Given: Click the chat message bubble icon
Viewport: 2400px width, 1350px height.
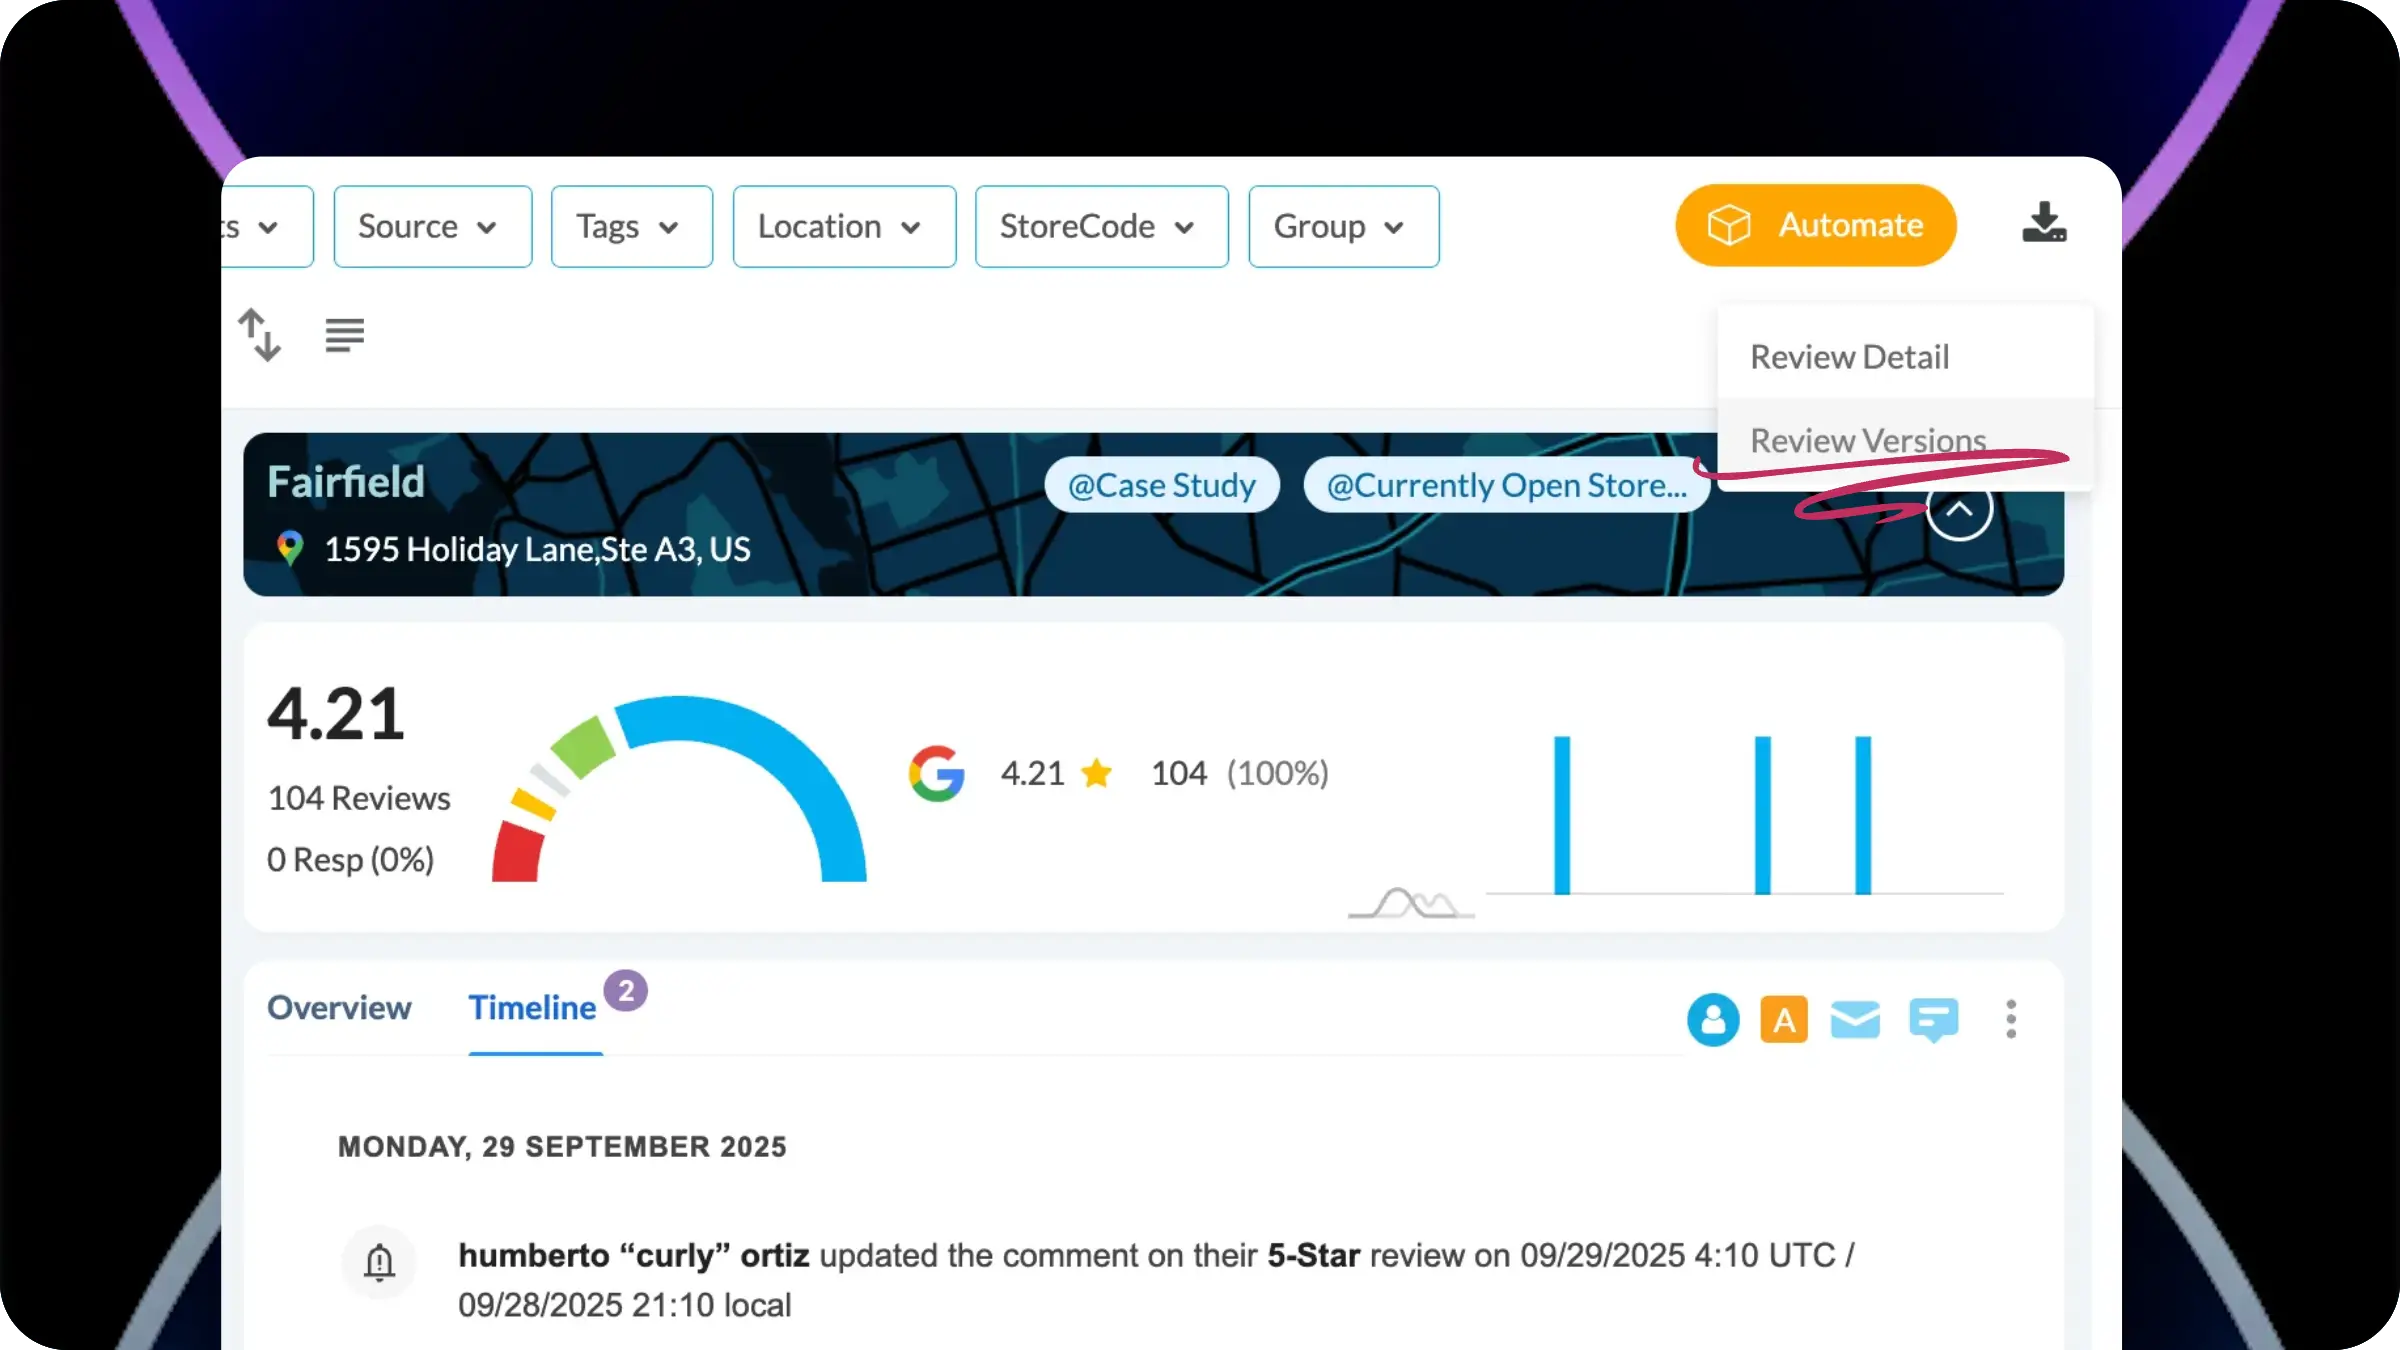Looking at the screenshot, I should click(1933, 1020).
